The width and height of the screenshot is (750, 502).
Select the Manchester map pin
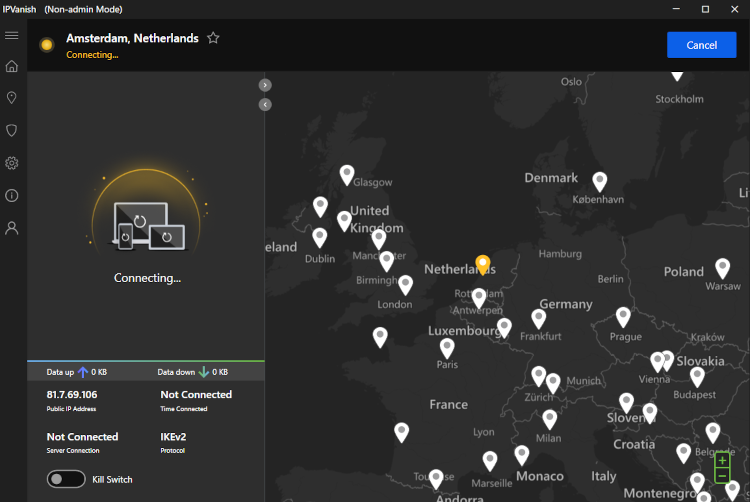379,239
